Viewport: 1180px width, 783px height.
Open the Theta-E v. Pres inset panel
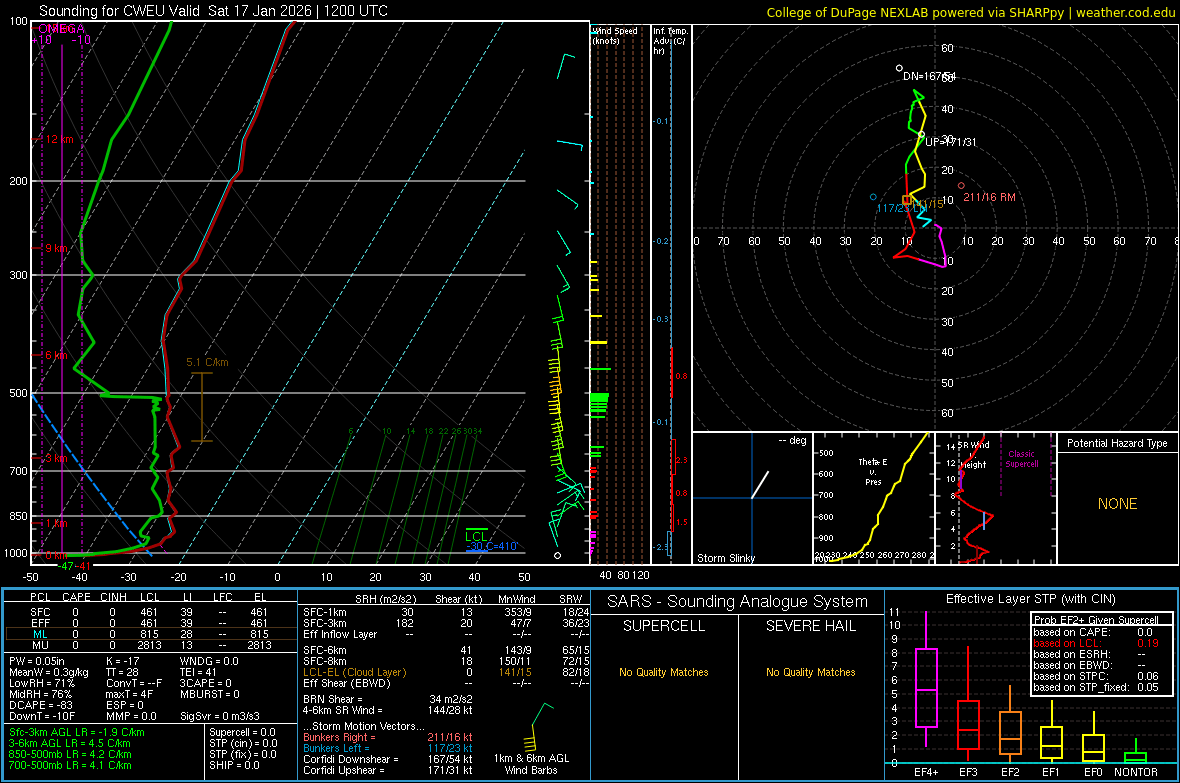click(873, 498)
